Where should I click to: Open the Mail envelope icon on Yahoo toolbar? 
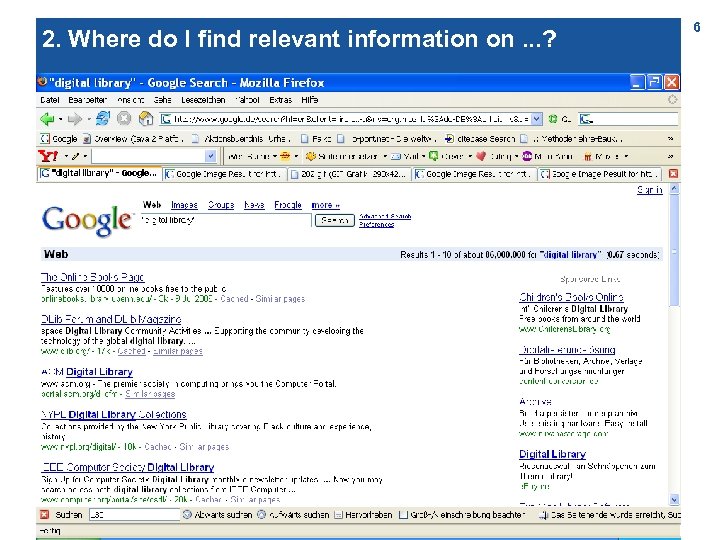[396, 157]
